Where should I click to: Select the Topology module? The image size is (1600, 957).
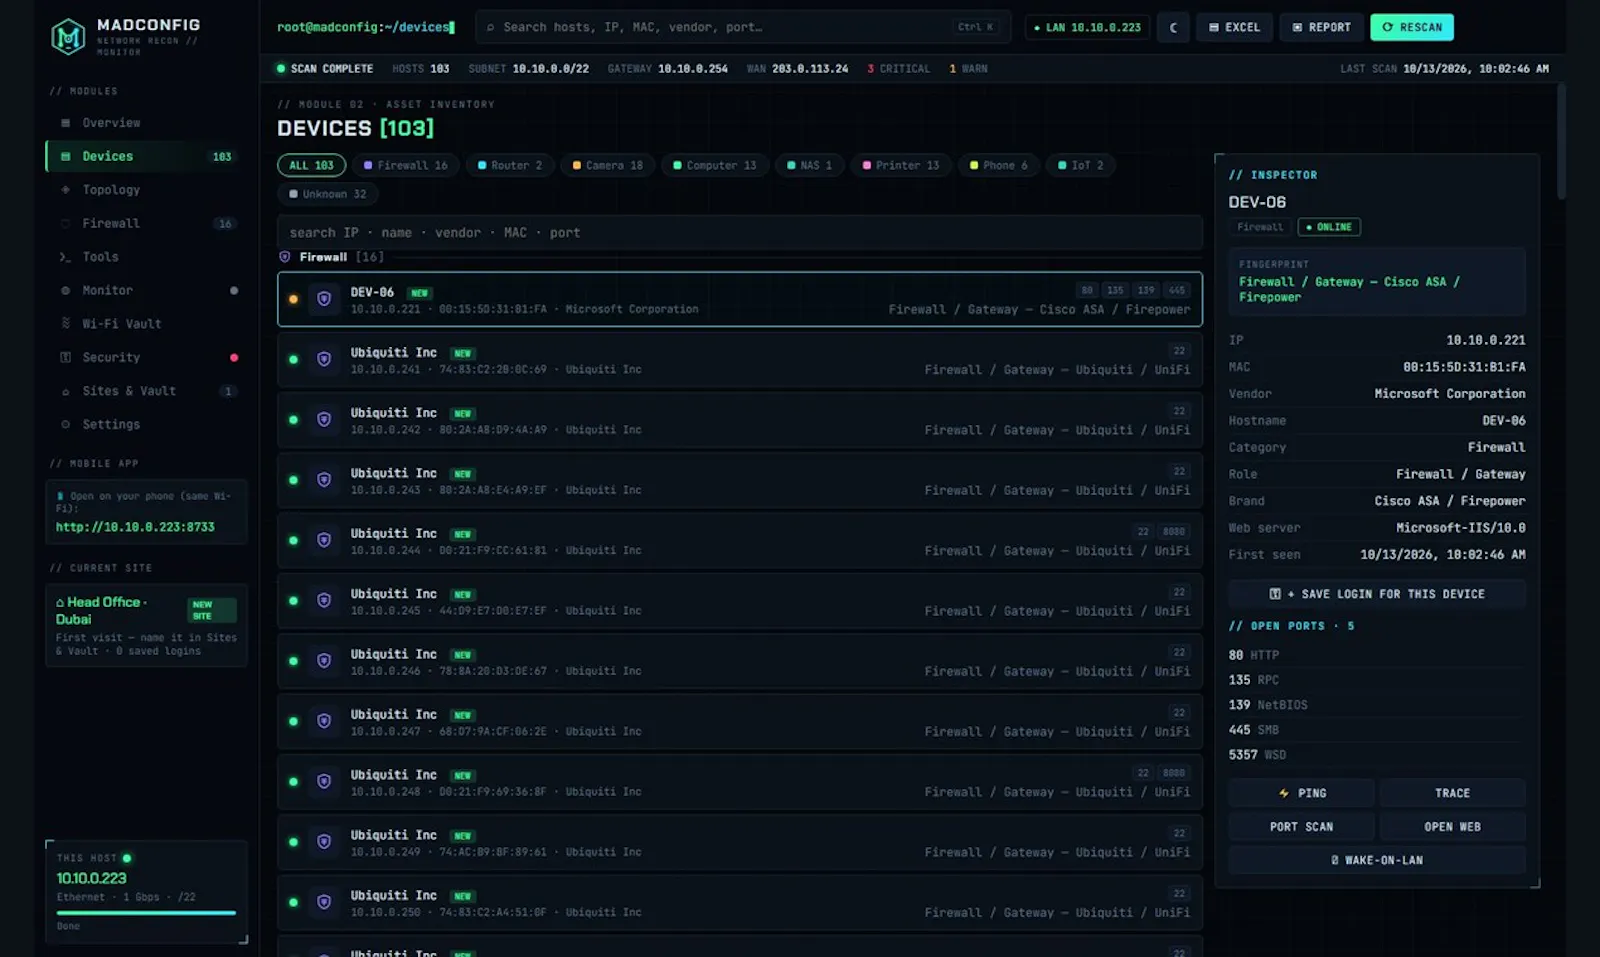pos(146,190)
